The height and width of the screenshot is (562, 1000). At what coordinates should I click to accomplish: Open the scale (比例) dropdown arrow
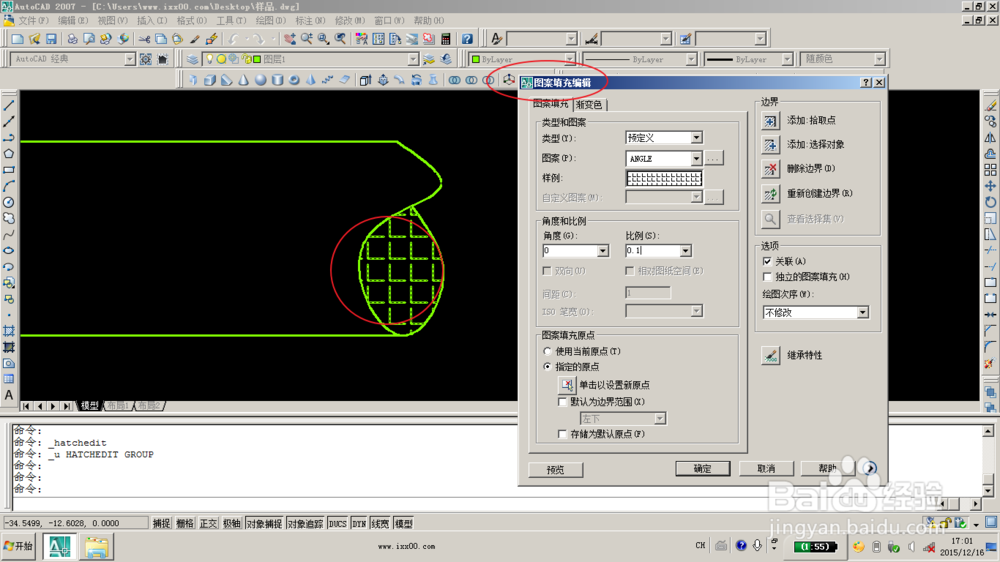pyautogui.click(x=686, y=251)
